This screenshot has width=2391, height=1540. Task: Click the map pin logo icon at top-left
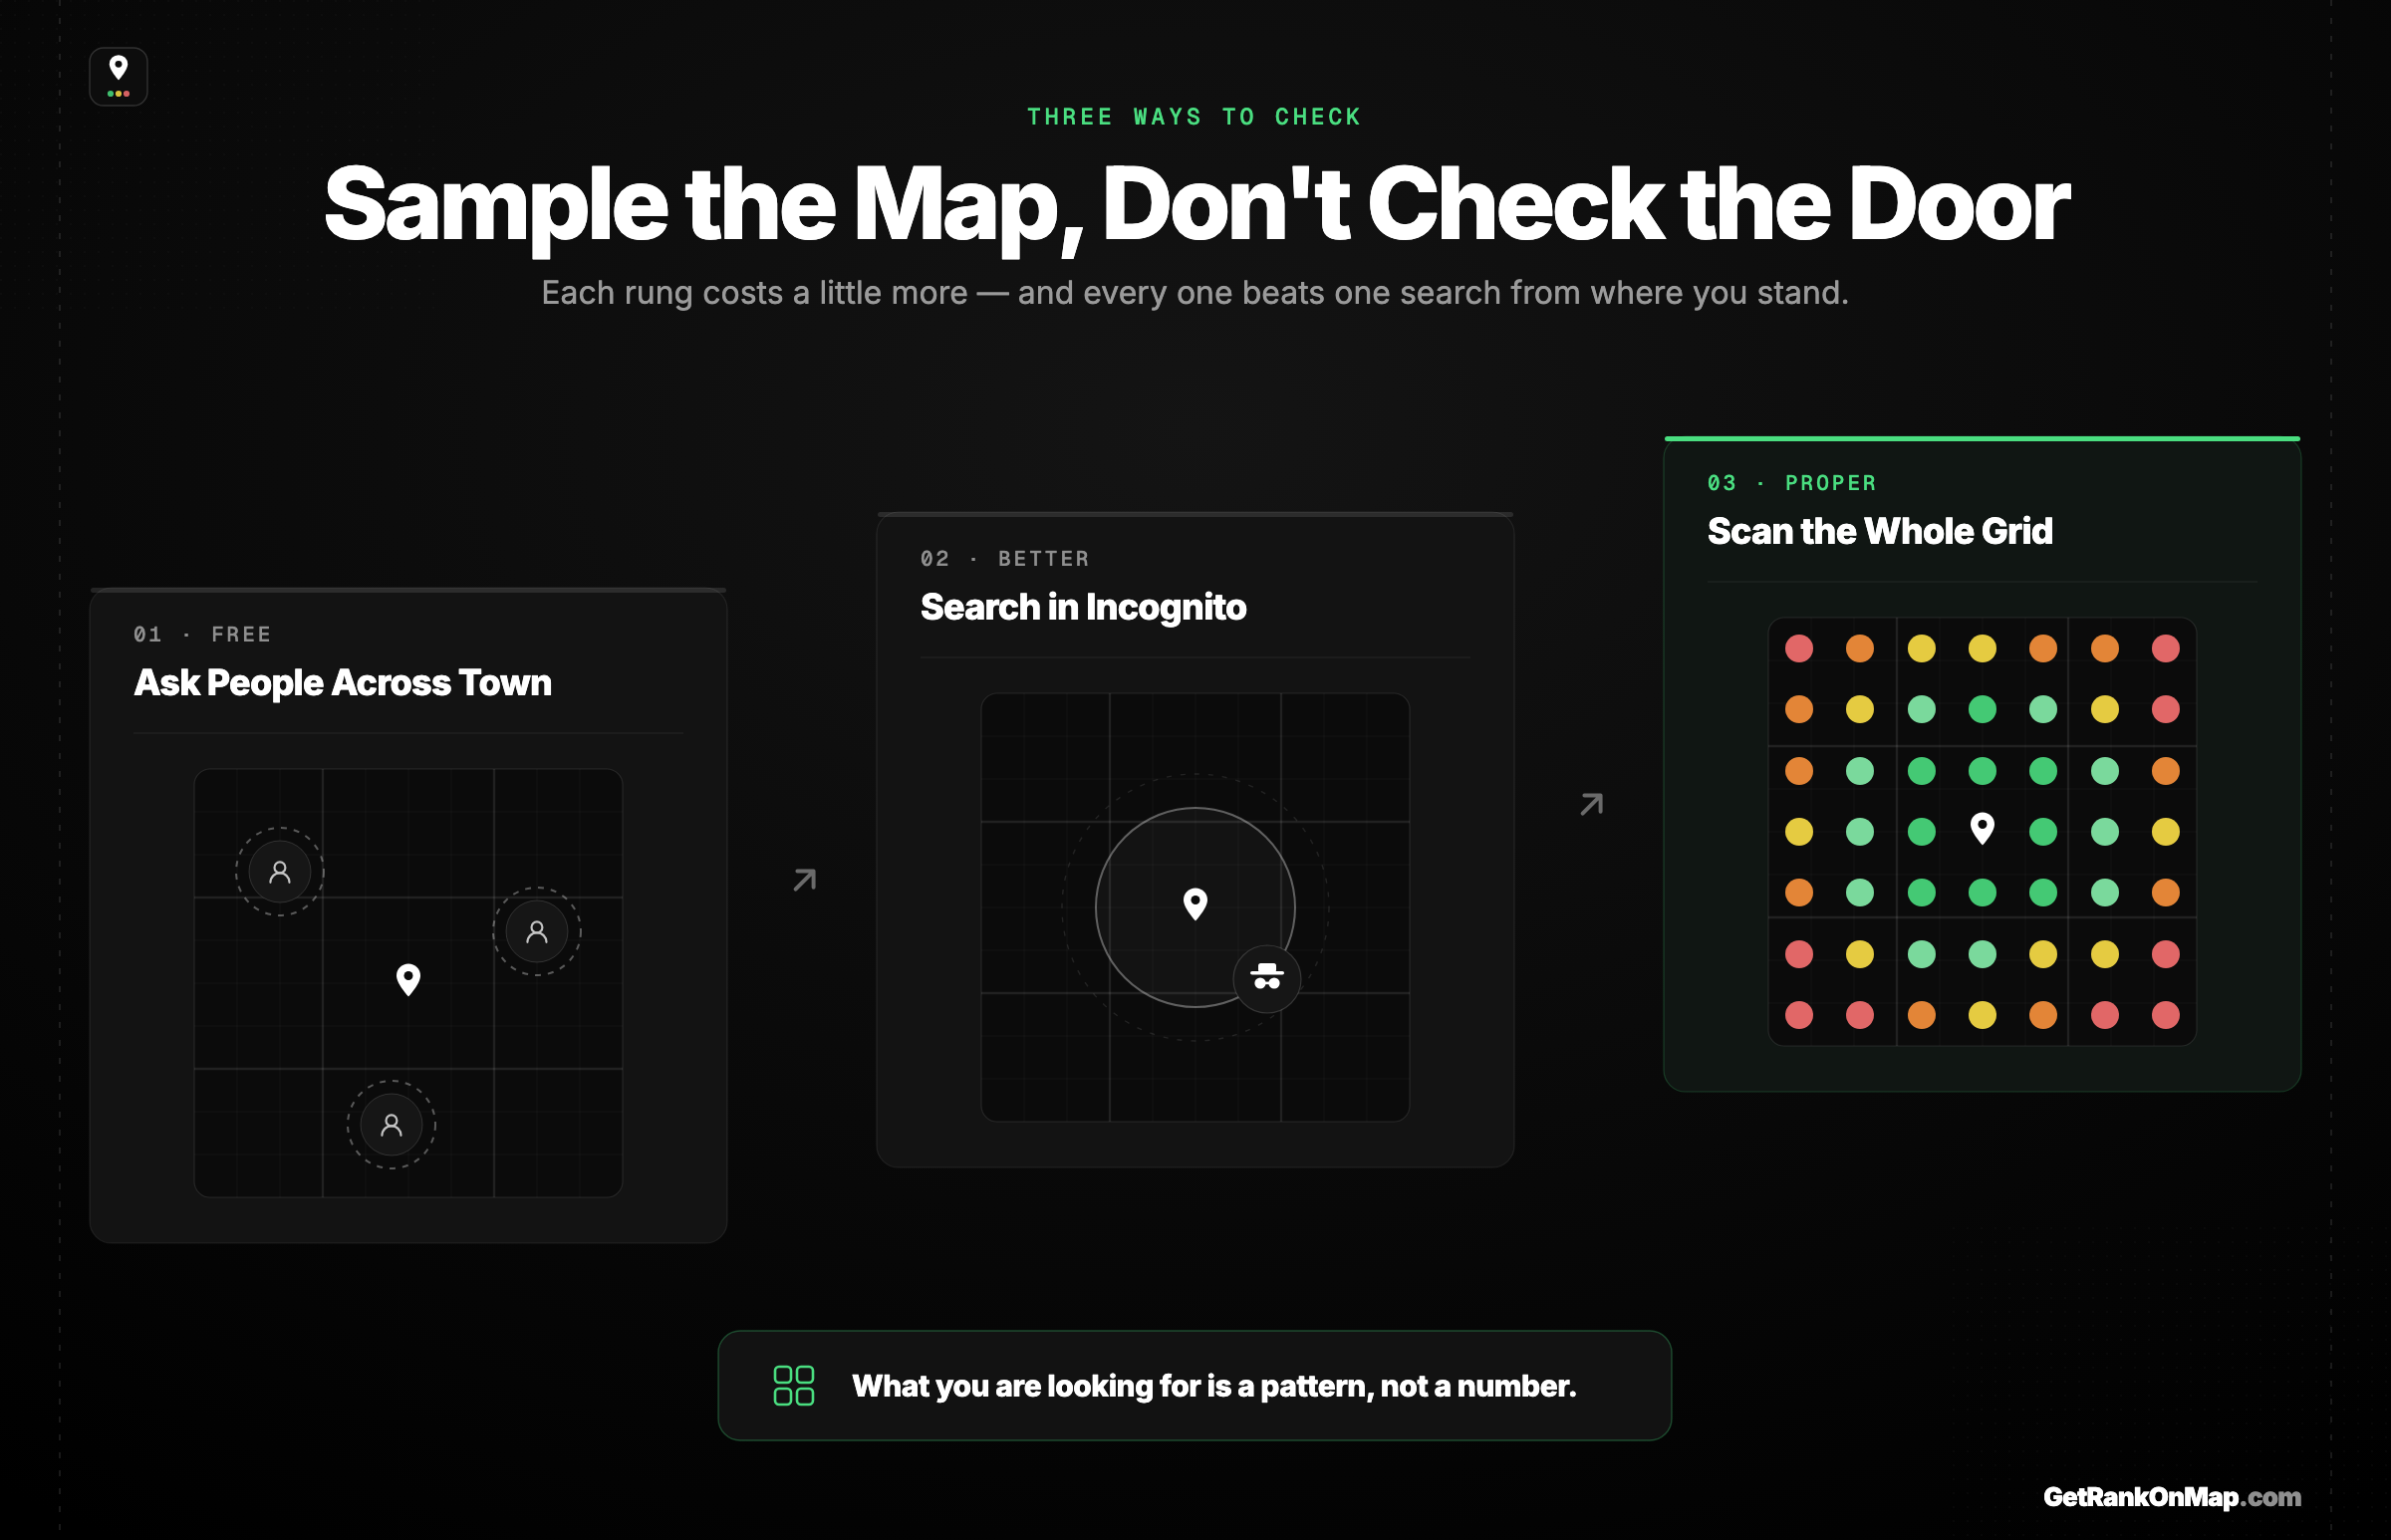pos(118,76)
